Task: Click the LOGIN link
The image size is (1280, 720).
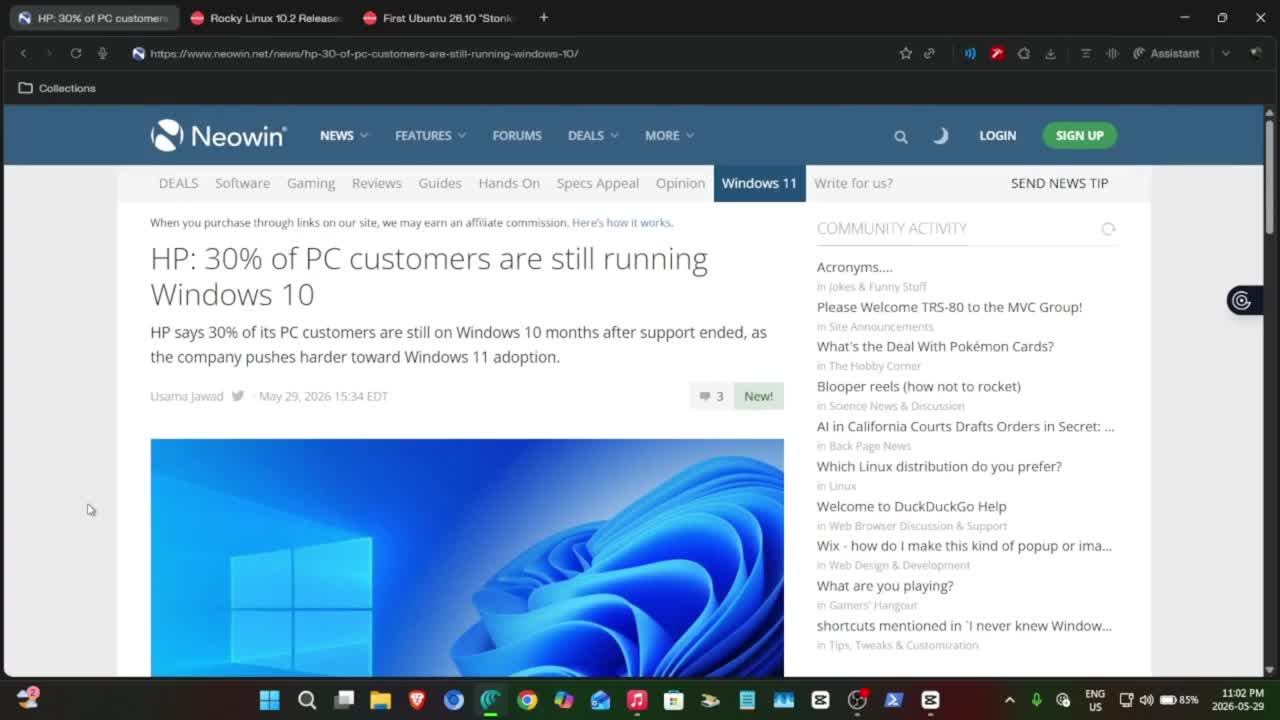Action: [x=997, y=135]
